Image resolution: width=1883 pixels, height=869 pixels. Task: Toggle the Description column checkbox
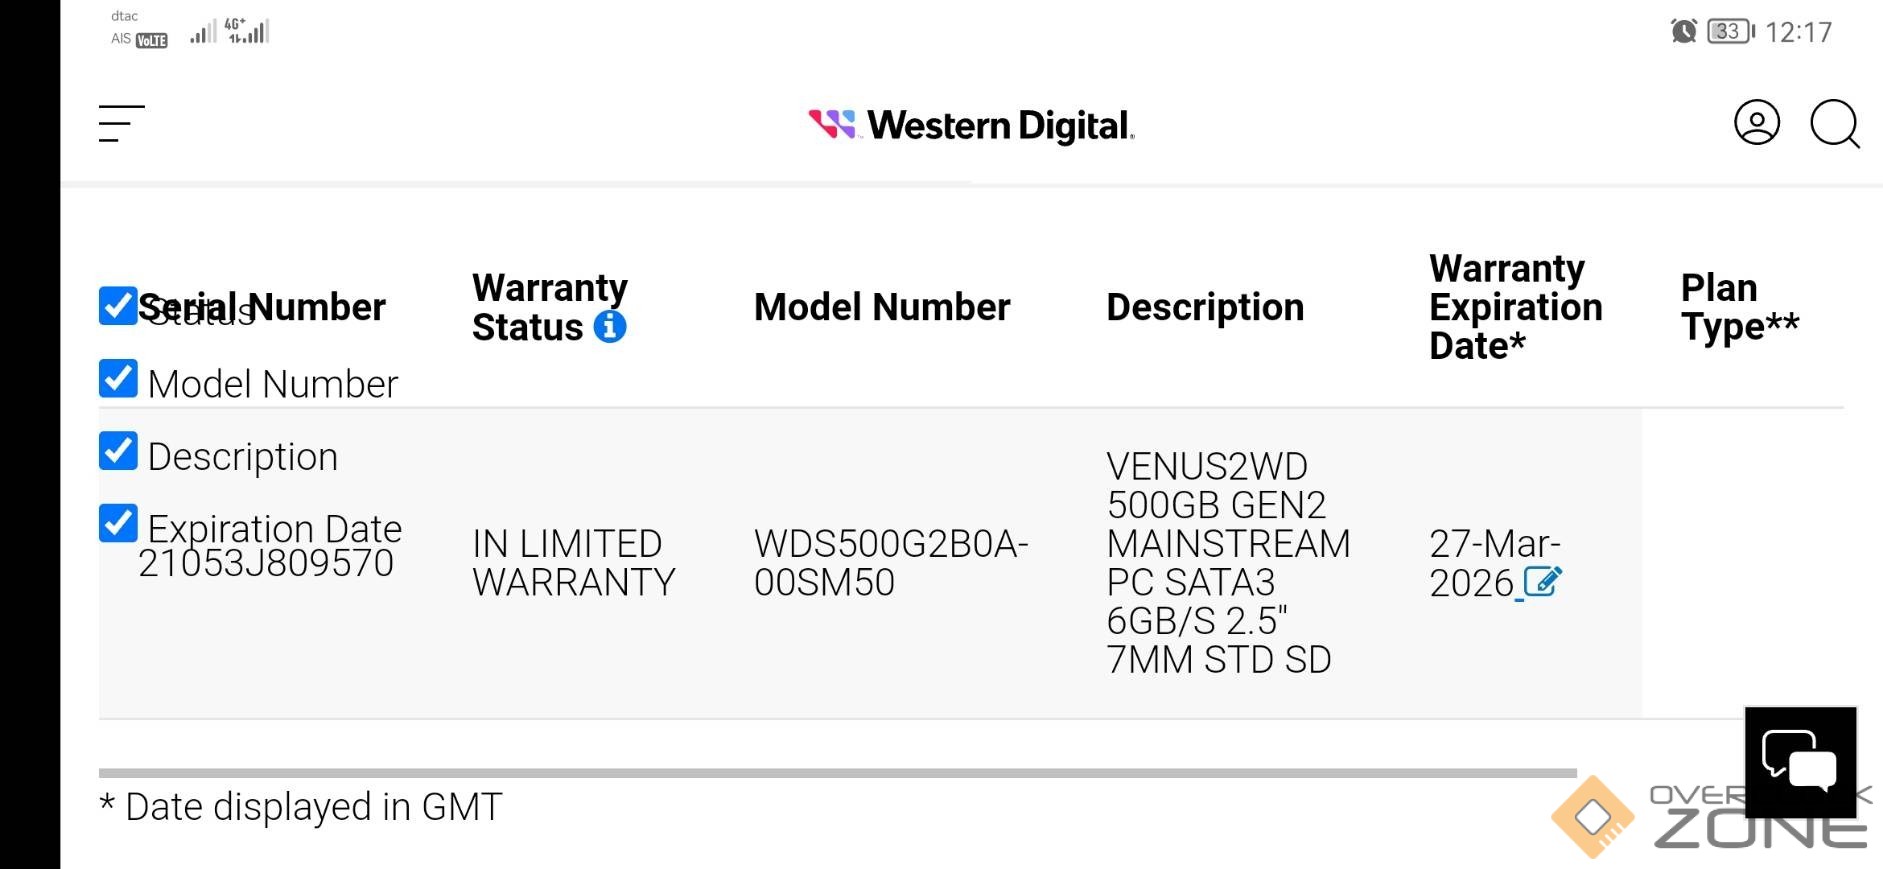click(x=118, y=451)
